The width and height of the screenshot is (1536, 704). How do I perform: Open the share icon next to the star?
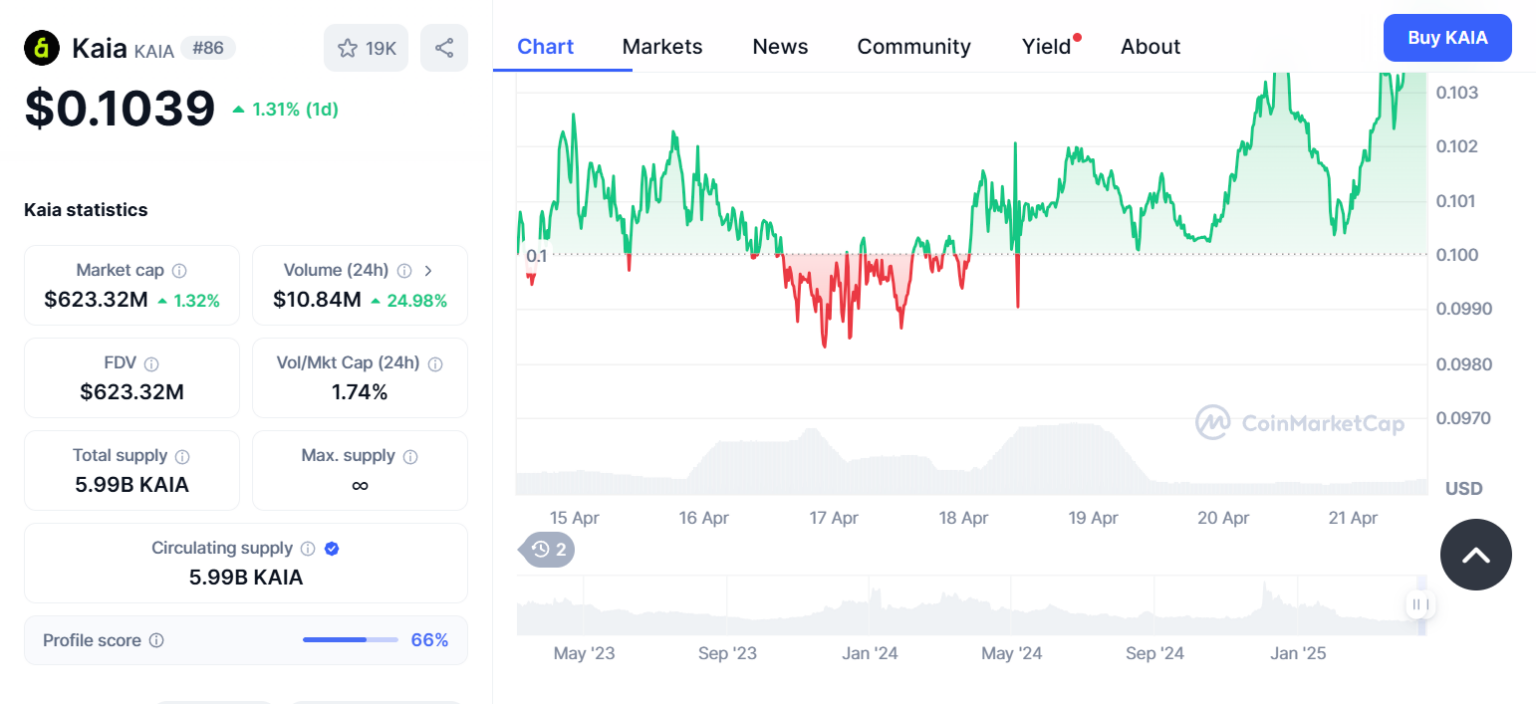point(444,47)
